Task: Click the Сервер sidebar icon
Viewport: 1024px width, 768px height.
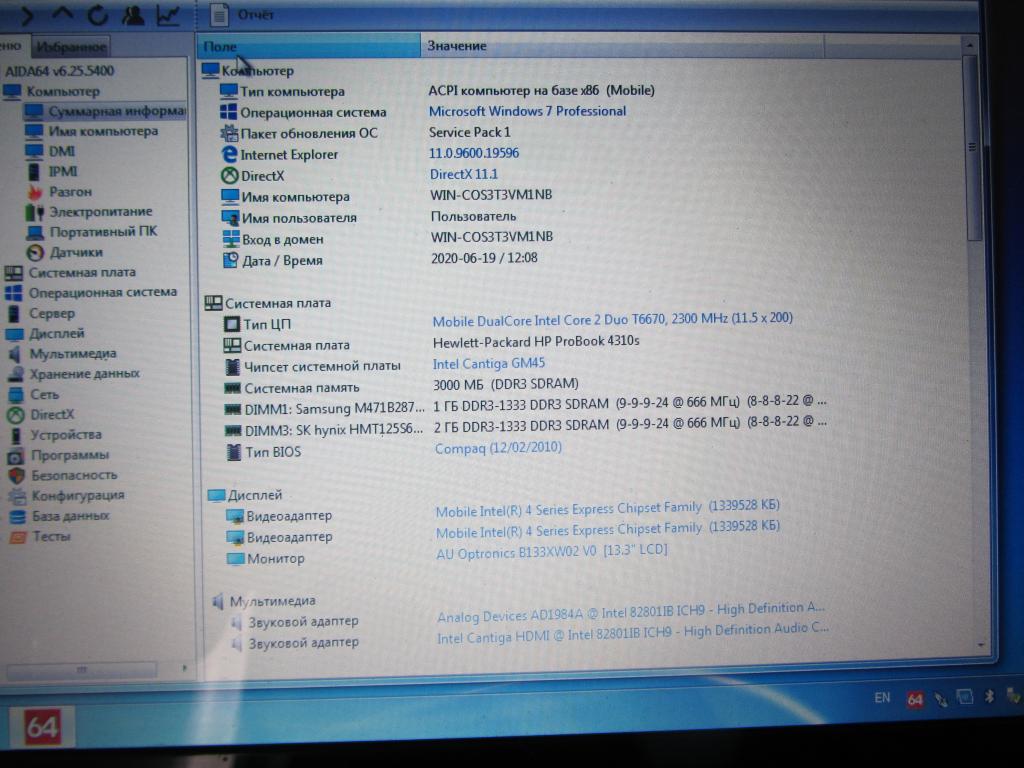Action: 14,314
